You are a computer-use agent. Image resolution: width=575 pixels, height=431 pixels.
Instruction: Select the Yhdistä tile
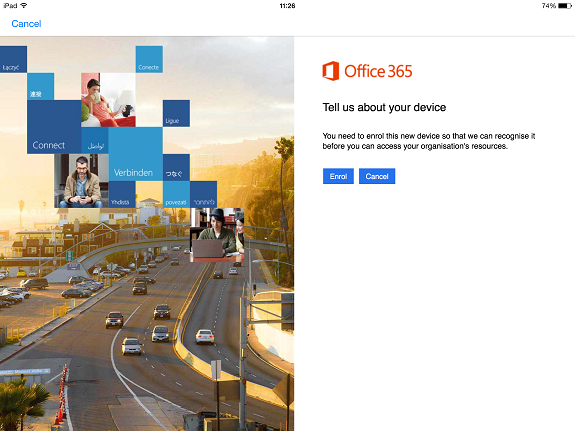click(x=122, y=194)
